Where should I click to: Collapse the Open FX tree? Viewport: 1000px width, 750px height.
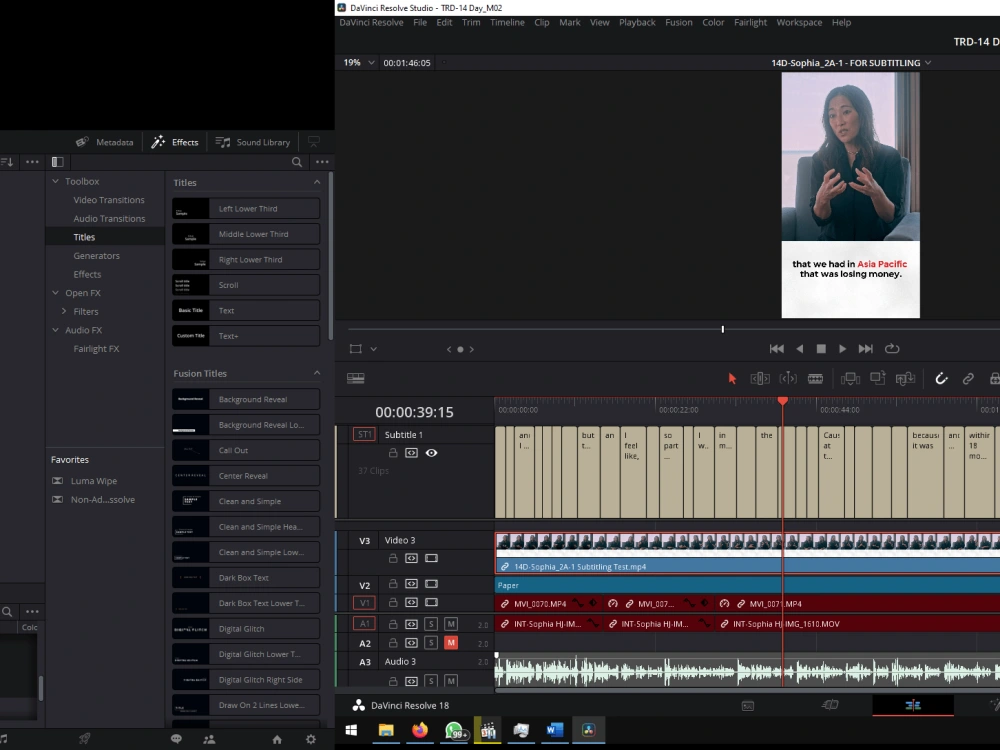(x=55, y=293)
